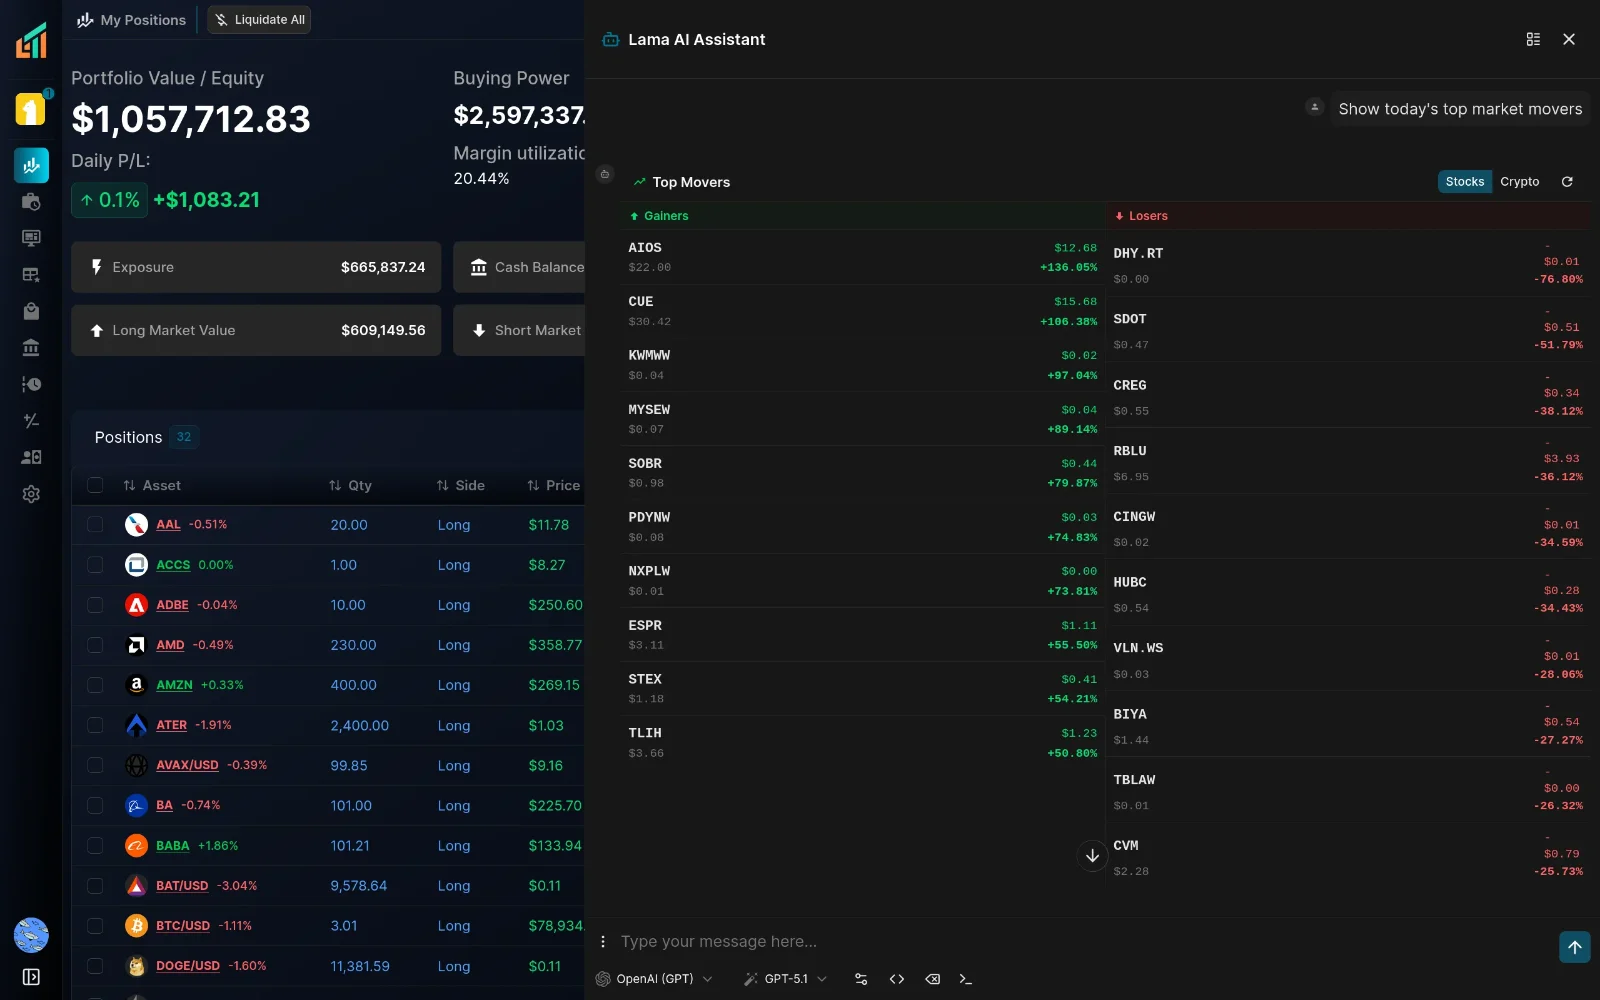Open the briefcase with clock sidebar icon
The image size is (1600, 1000).
31,202
